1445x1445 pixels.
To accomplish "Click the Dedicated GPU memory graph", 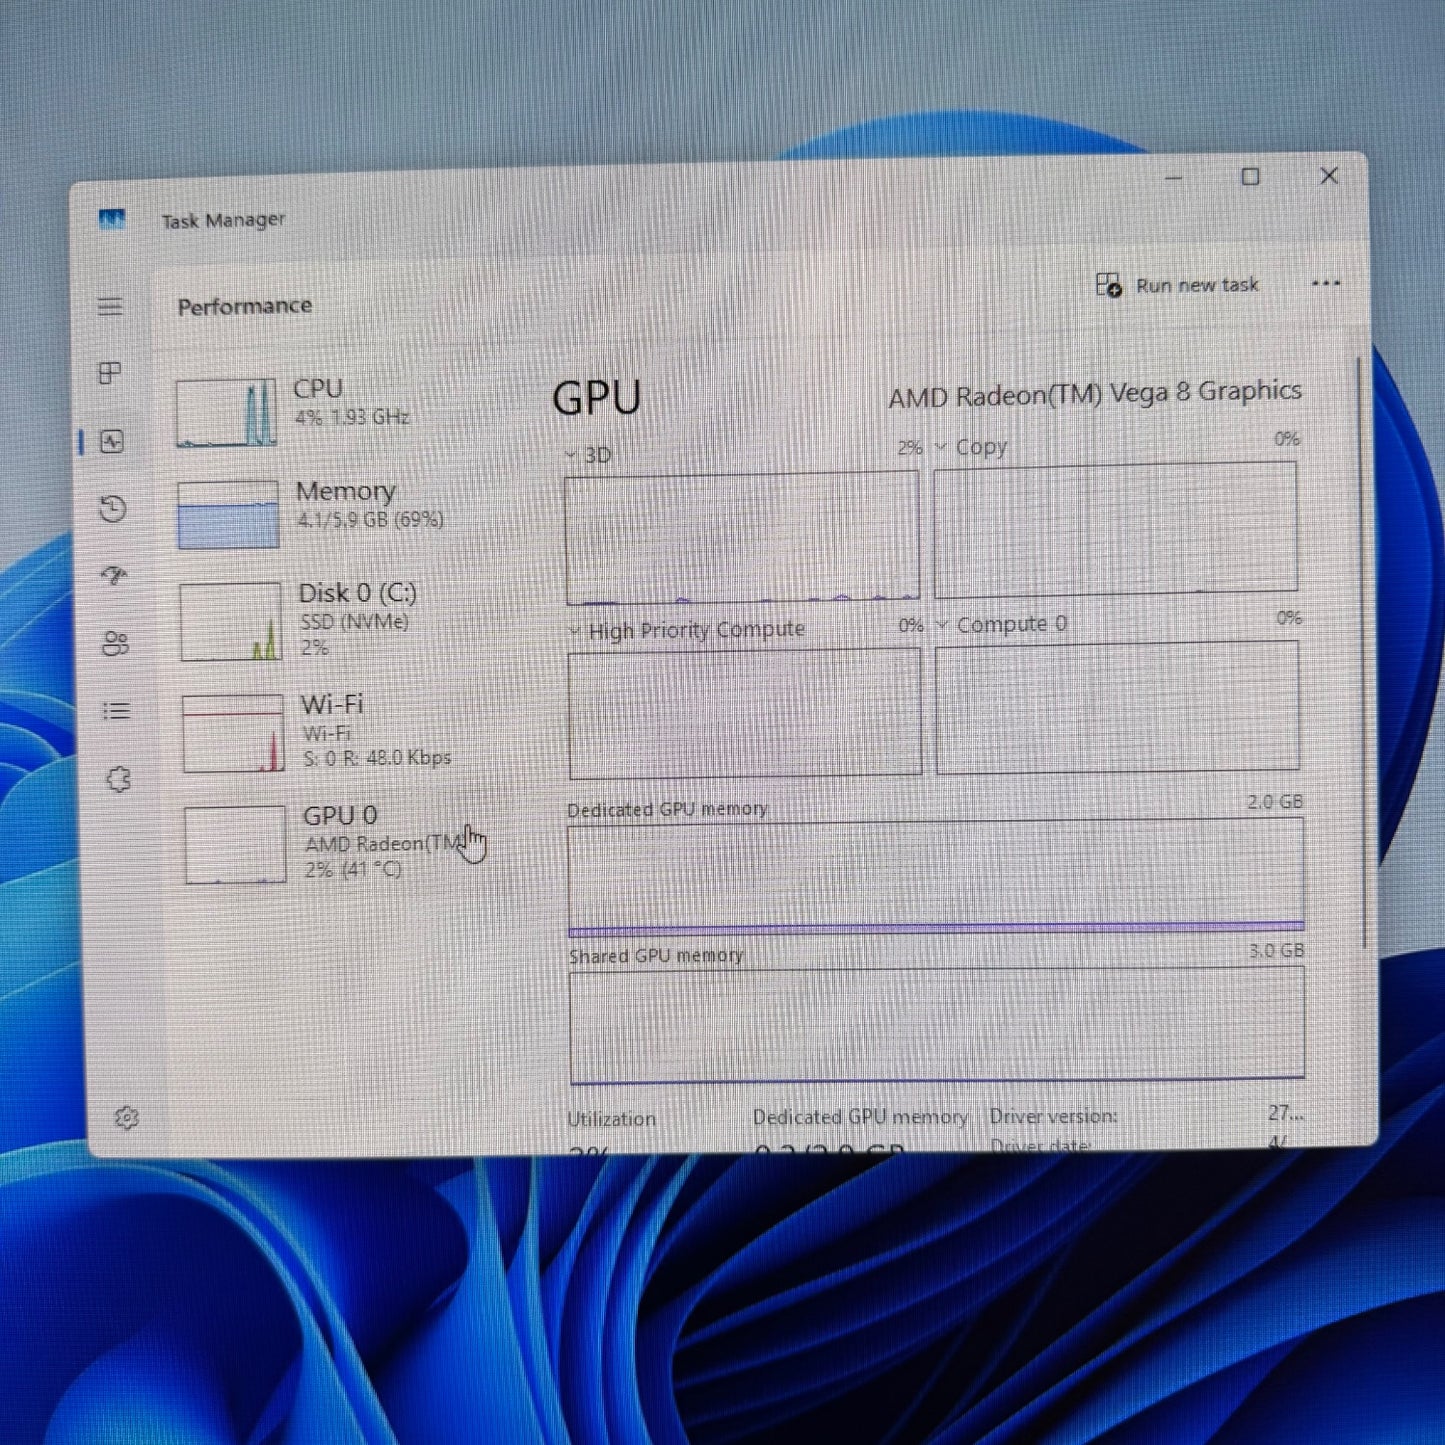I will tap(936, 876).
